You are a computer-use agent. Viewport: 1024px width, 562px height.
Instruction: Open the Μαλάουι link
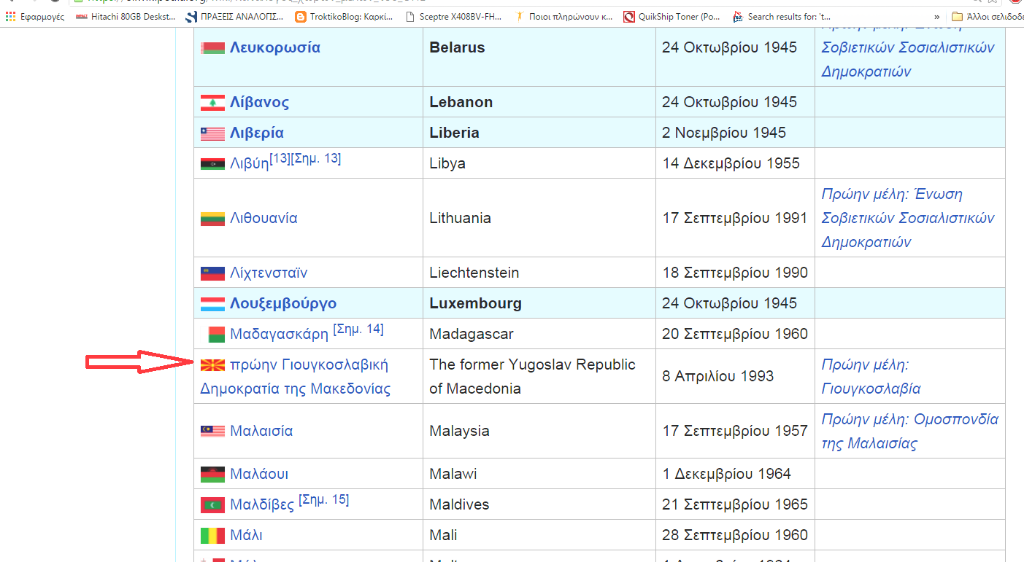(x=259, y=474)
